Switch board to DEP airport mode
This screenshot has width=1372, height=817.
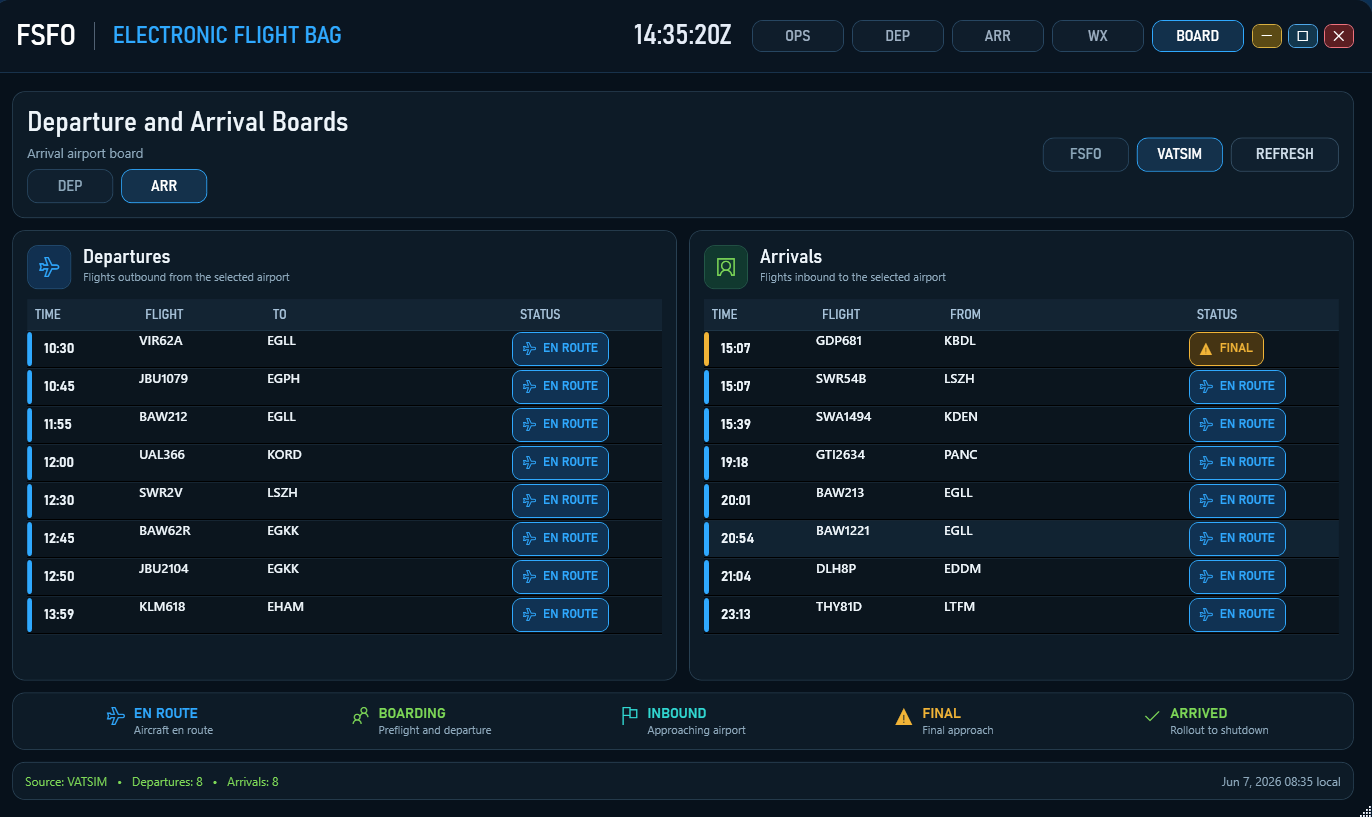click(x=70, y=186)
